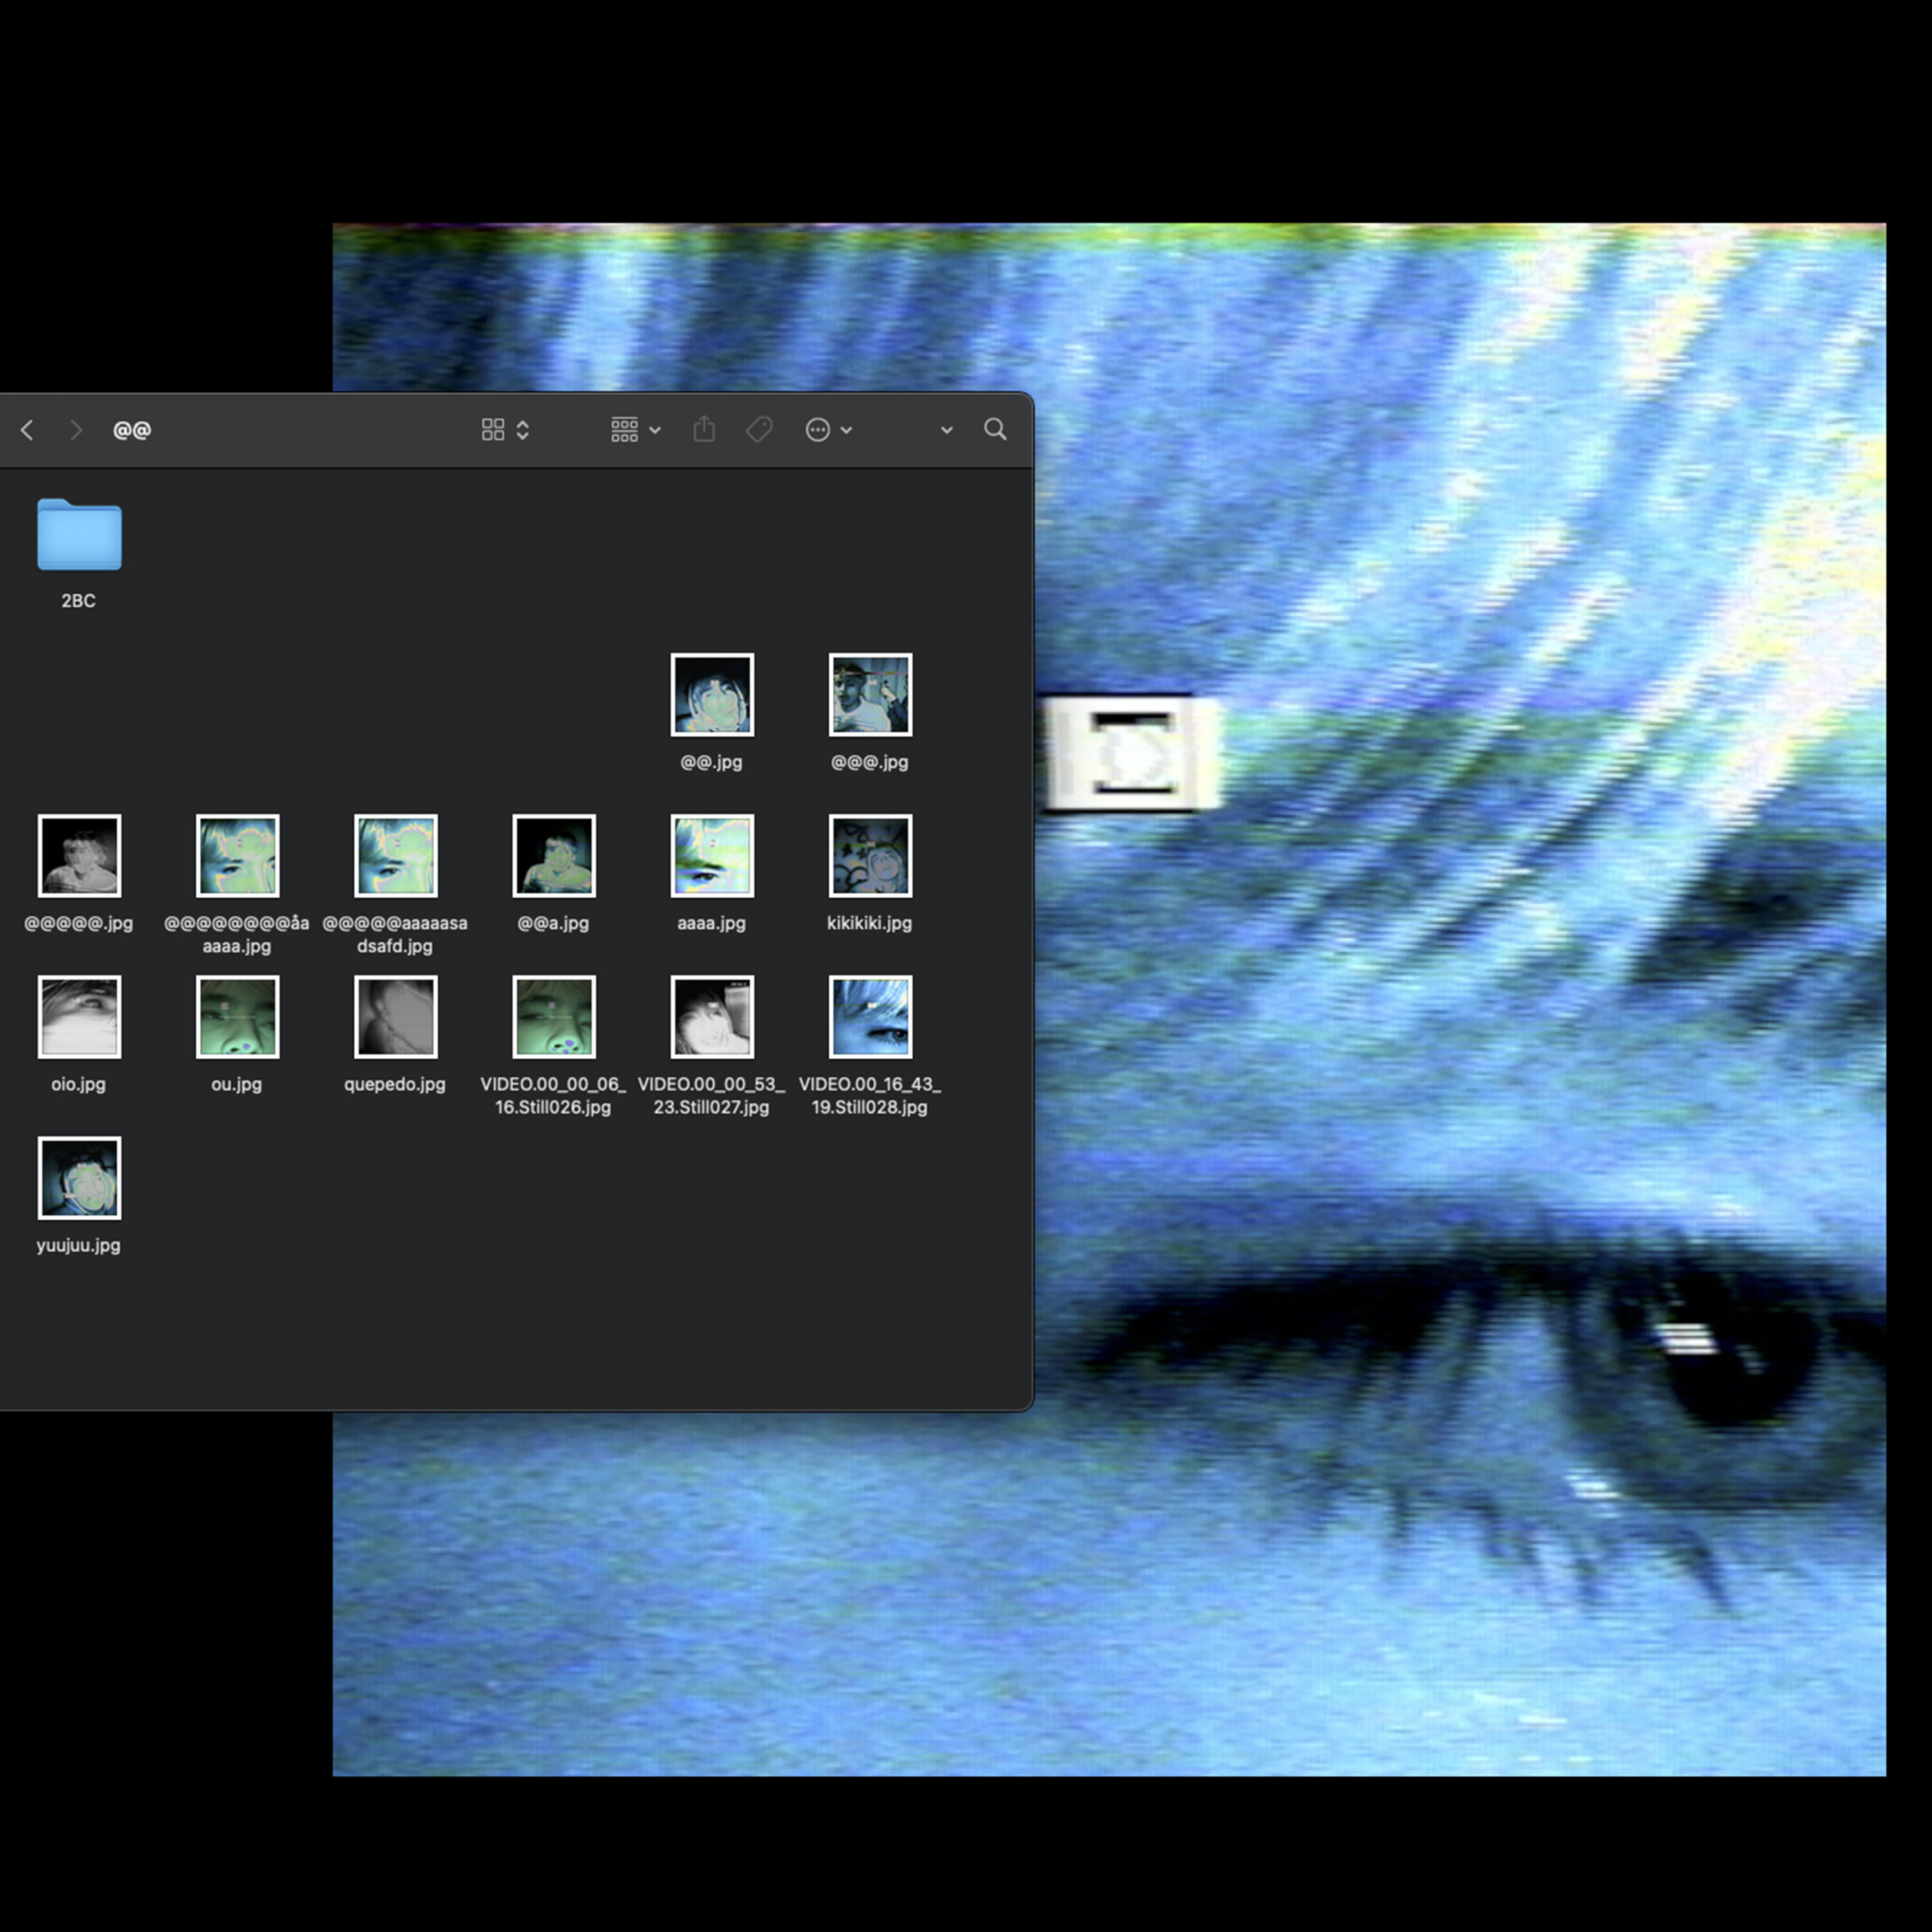
Task: Click the Finder back arrow
Action: tap(27, 430)
